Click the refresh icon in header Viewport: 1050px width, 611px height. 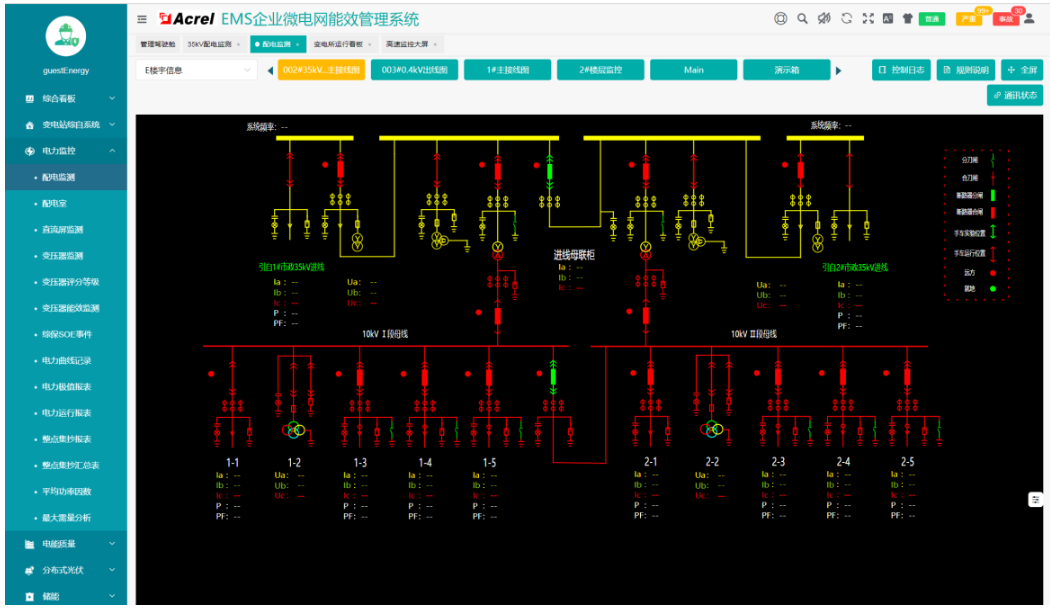point(846,19)
